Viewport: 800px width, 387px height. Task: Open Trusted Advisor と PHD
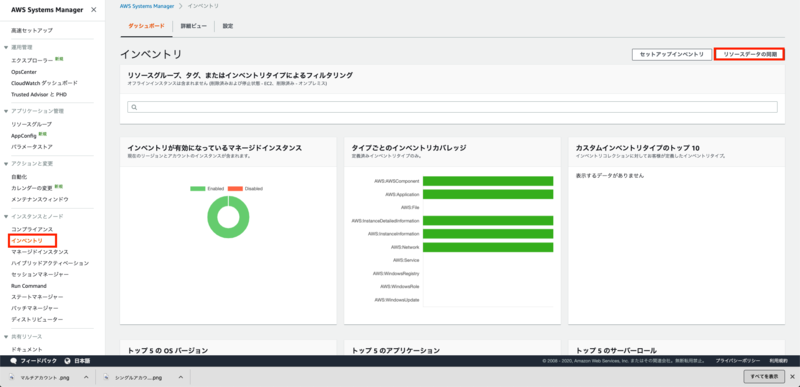(39, 94)
